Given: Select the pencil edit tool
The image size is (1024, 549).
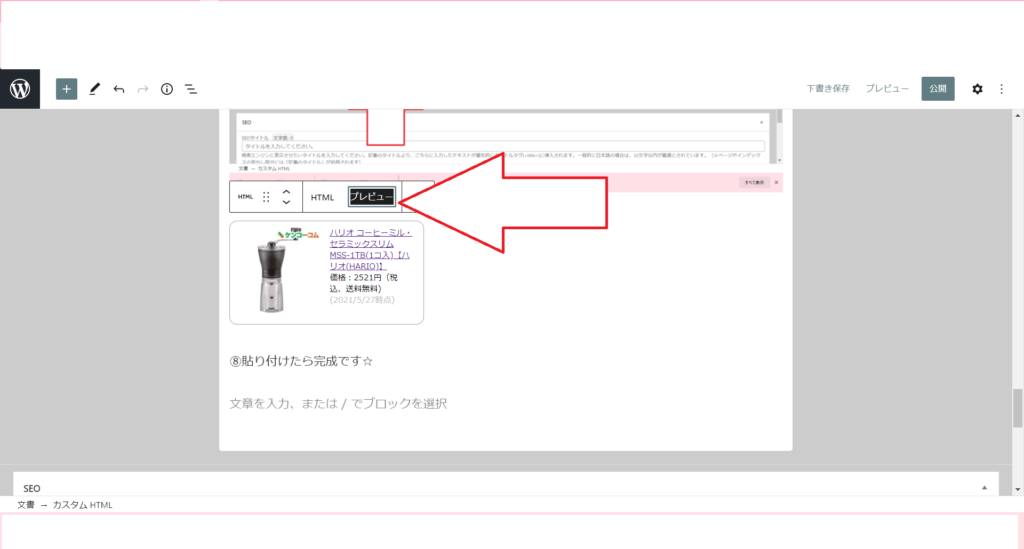Looking at the screenshot, I should [x=94, y=89].
